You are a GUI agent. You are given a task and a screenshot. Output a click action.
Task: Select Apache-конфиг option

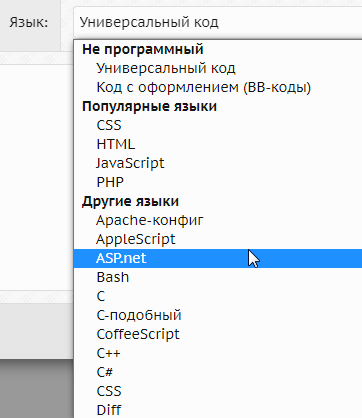tap(218, 220)
